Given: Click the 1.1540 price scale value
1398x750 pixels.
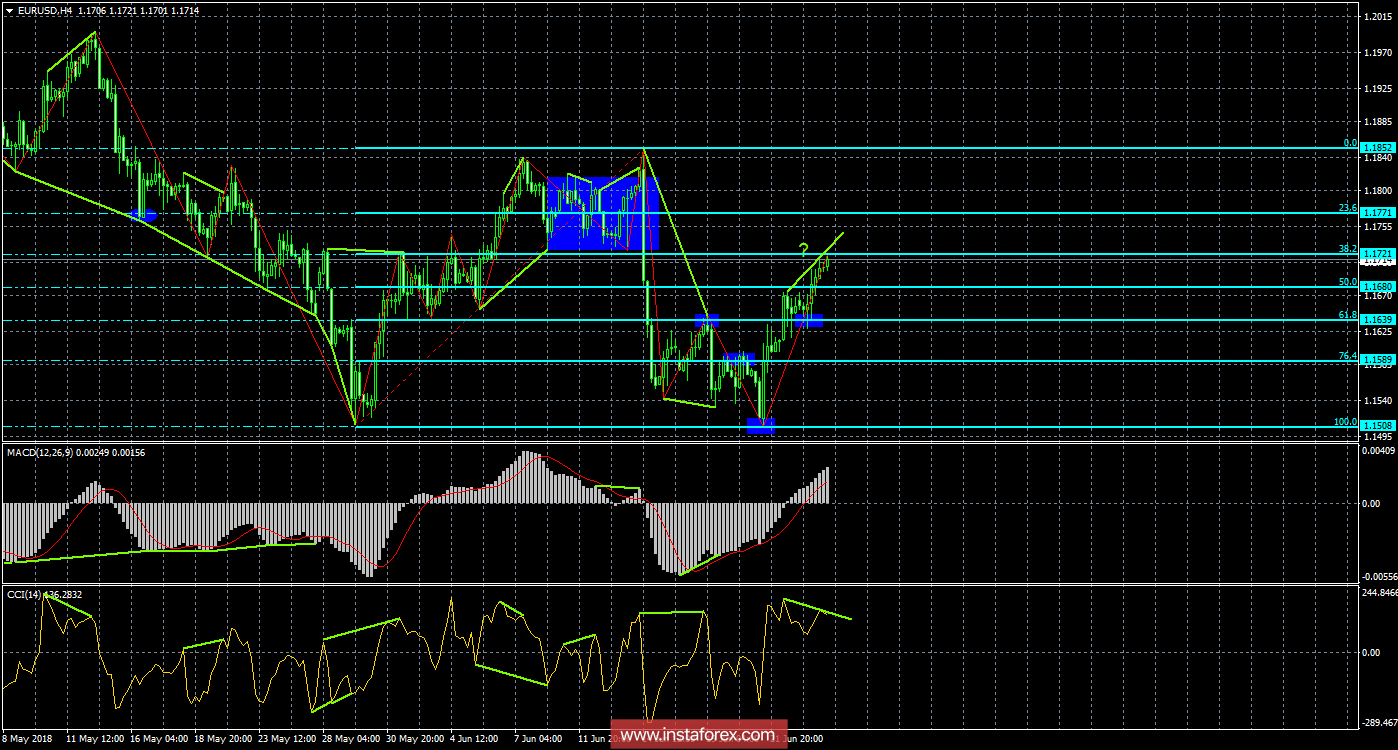Looking at the screenshot, I should [1378, 401].
